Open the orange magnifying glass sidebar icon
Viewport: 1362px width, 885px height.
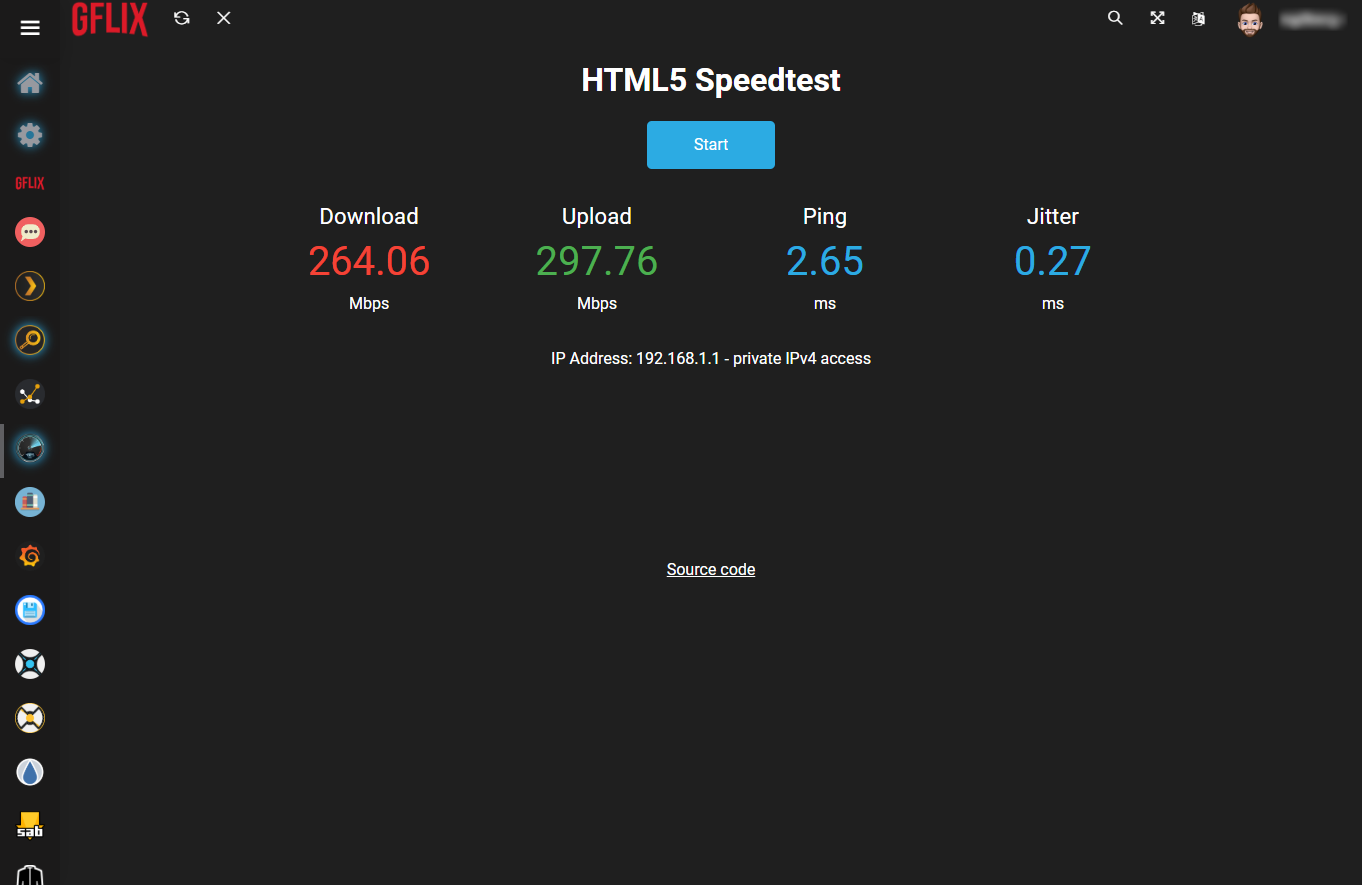30,341
